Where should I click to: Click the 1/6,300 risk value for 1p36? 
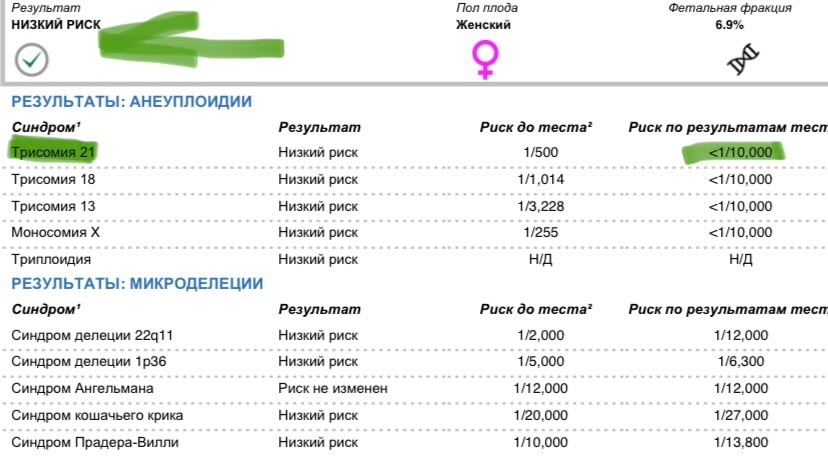point(741,362)
